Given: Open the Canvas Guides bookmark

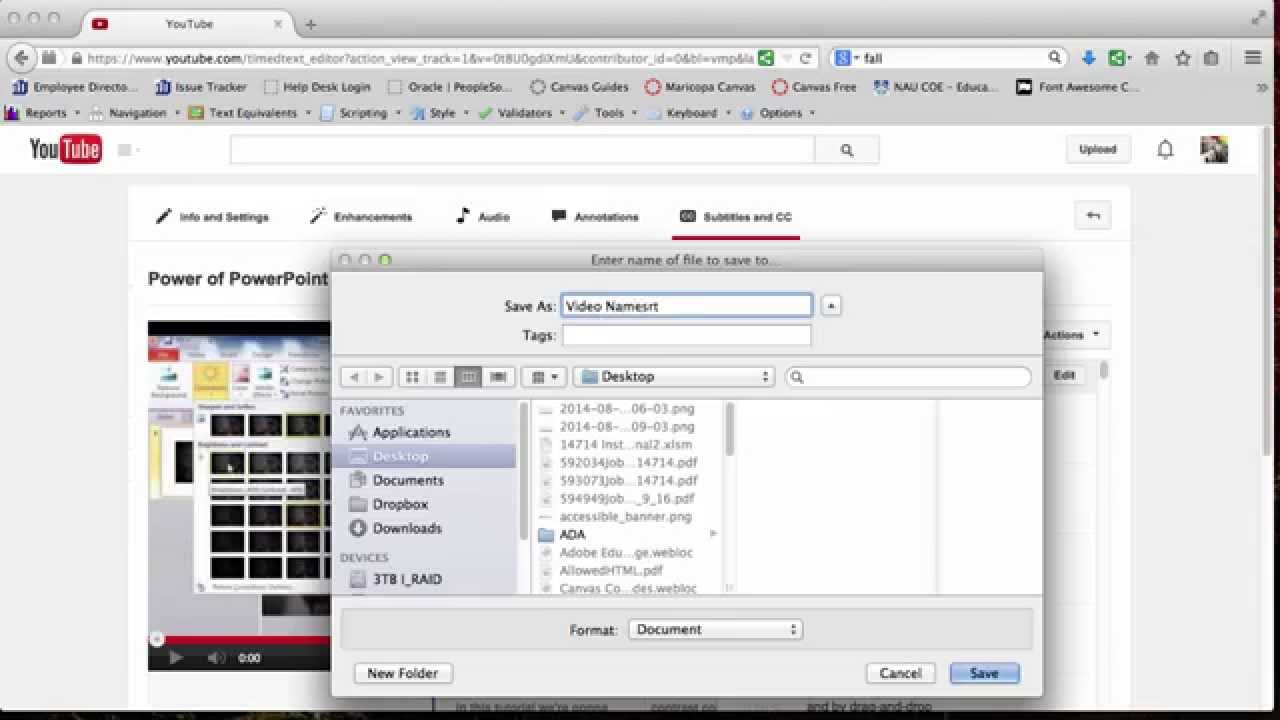Looking at the screenshot, I should point(579,87).
